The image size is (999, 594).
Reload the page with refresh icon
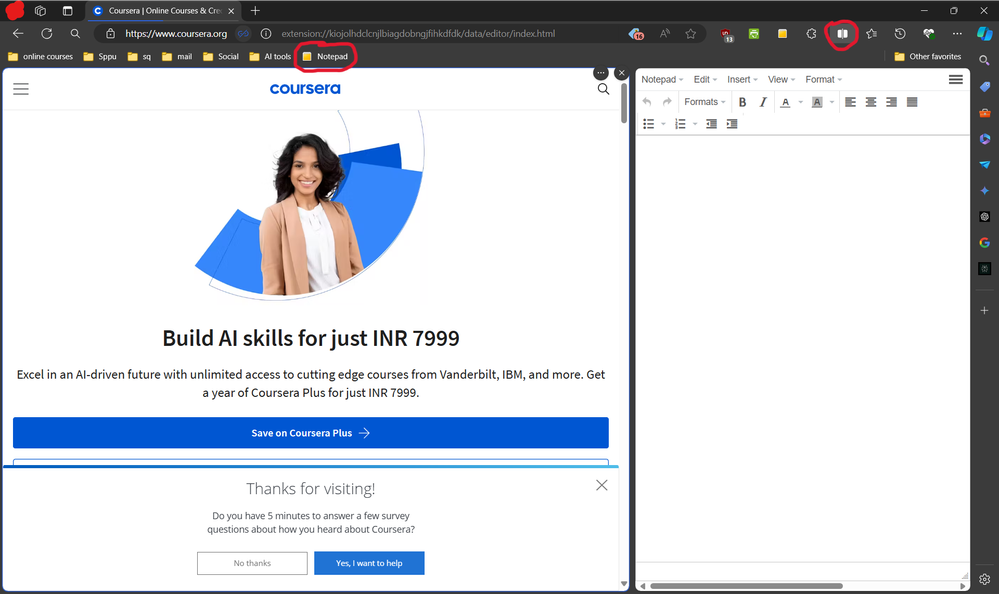point(47,34)
